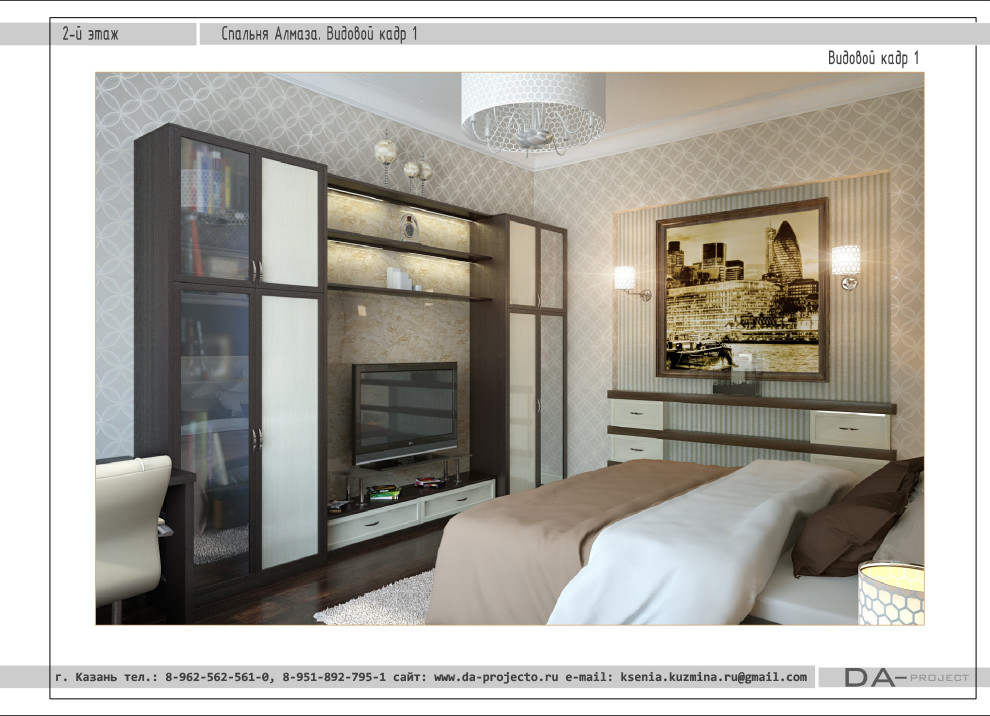This screenshot has height=716, width=990.
Task: Click the left wall sconce beside the picture
Action: point(627,279)
